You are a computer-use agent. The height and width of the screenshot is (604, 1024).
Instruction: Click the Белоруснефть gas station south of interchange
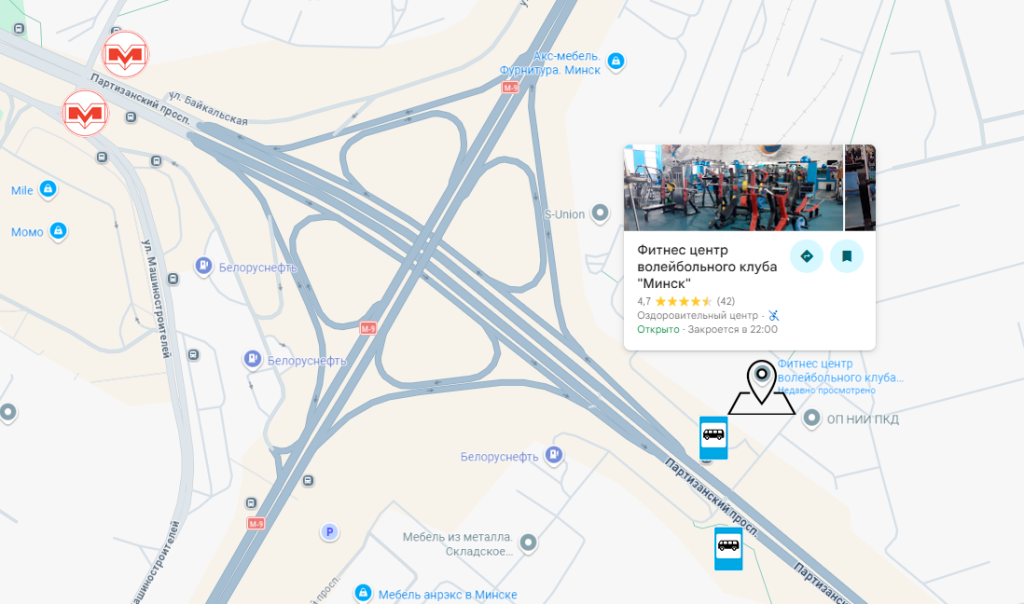(554, 455)
